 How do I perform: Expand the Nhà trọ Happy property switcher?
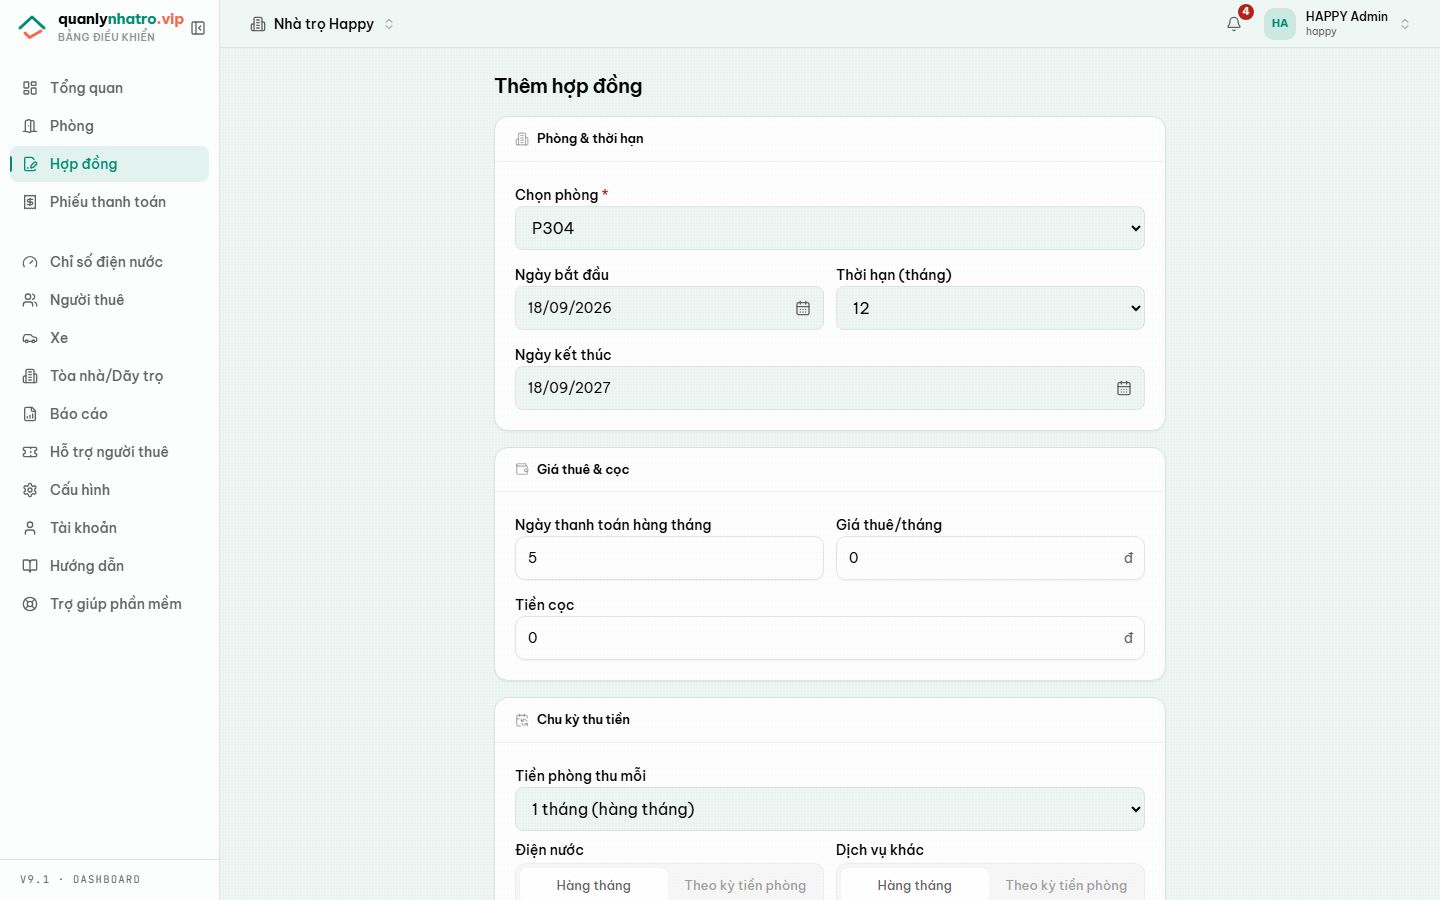322,24
